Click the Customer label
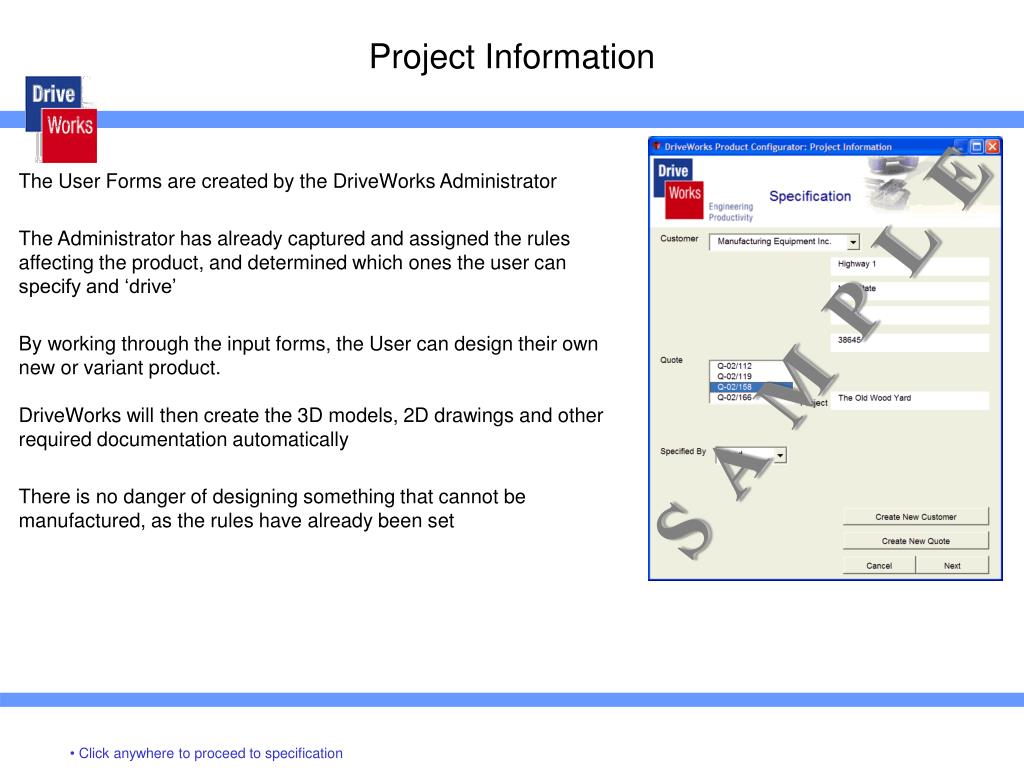The image size is (1024, 768). (x=679, y=238)
